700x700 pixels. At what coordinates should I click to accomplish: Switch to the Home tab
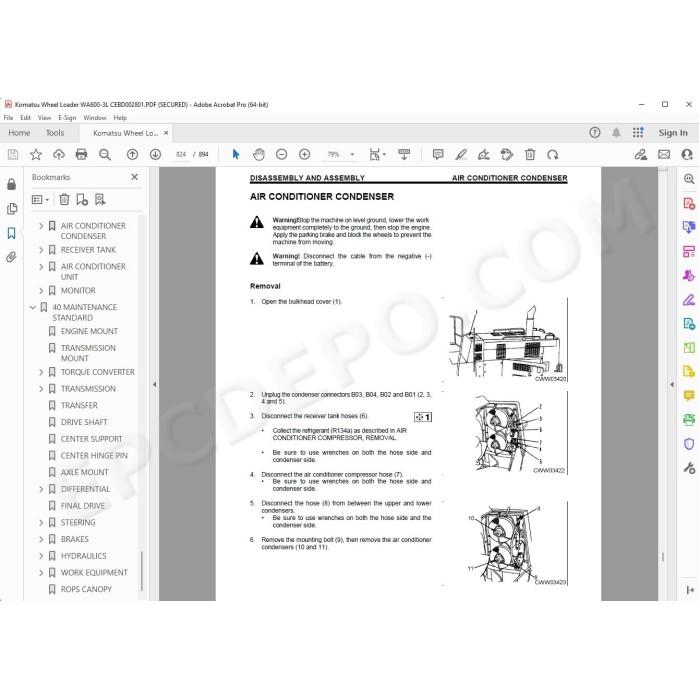click(x=19, y=133)
